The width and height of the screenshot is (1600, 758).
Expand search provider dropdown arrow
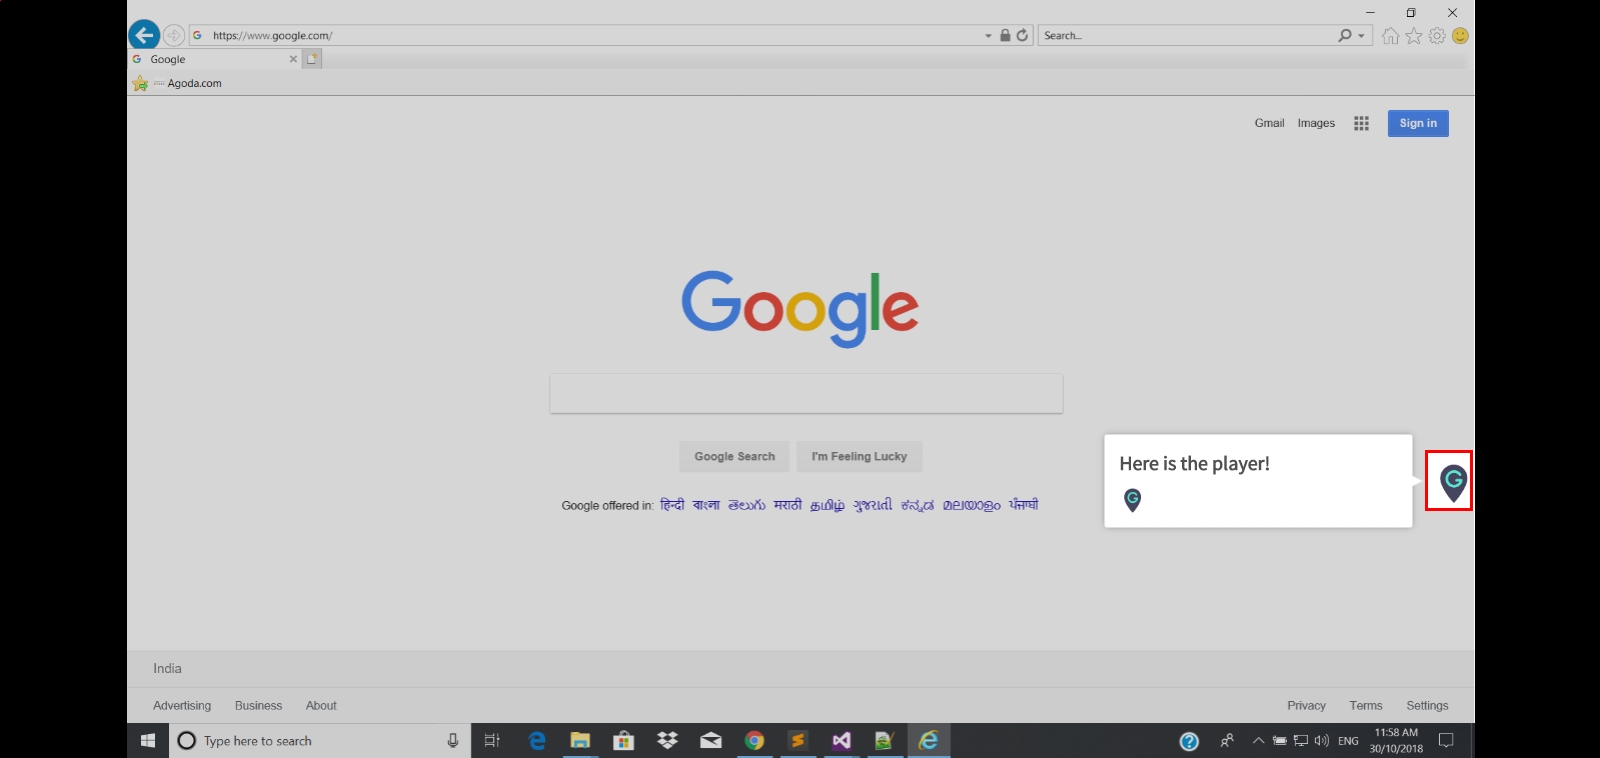(1361, 36)
